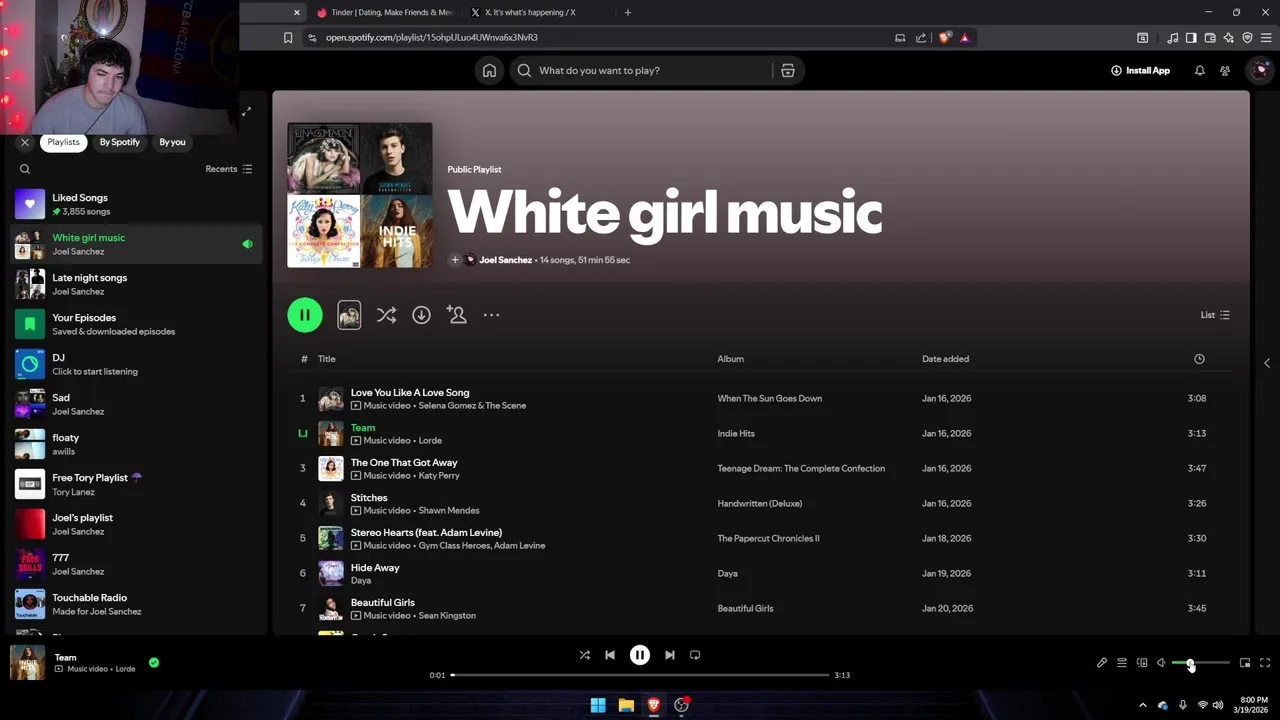1280x720 pixels.
Task: Select the By you filter chip
Action: (x=172, y=142)
